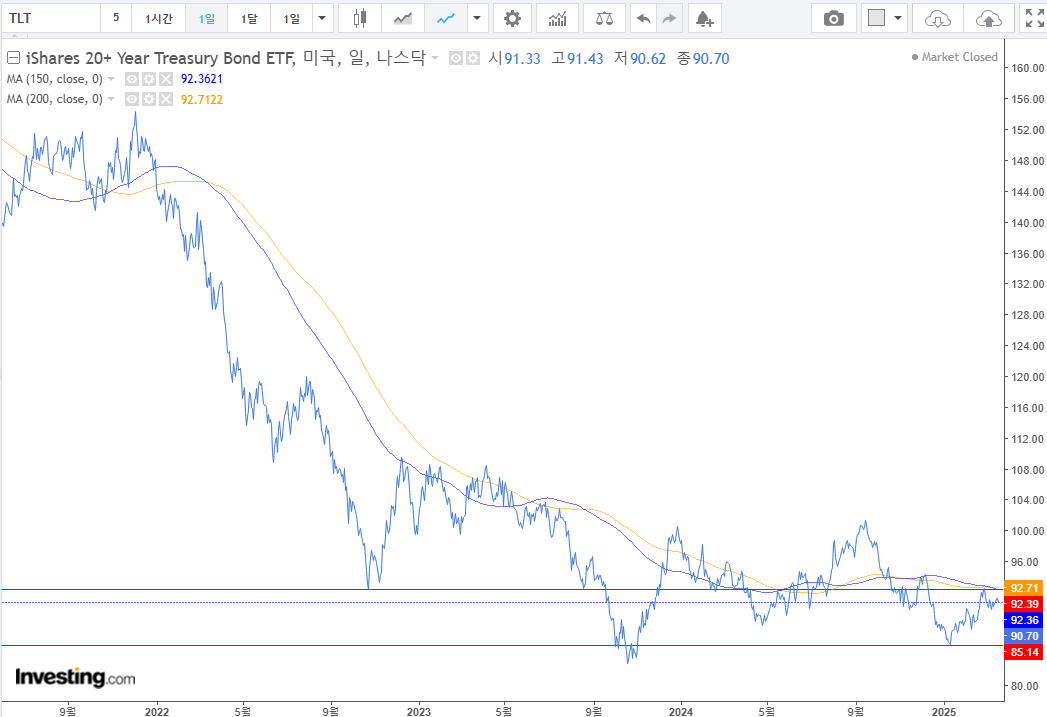Image resolution: width=1047 pixels, height=717 pixels.
Task: Expand the chart type dropdown arrow
Action: point(477,18)
